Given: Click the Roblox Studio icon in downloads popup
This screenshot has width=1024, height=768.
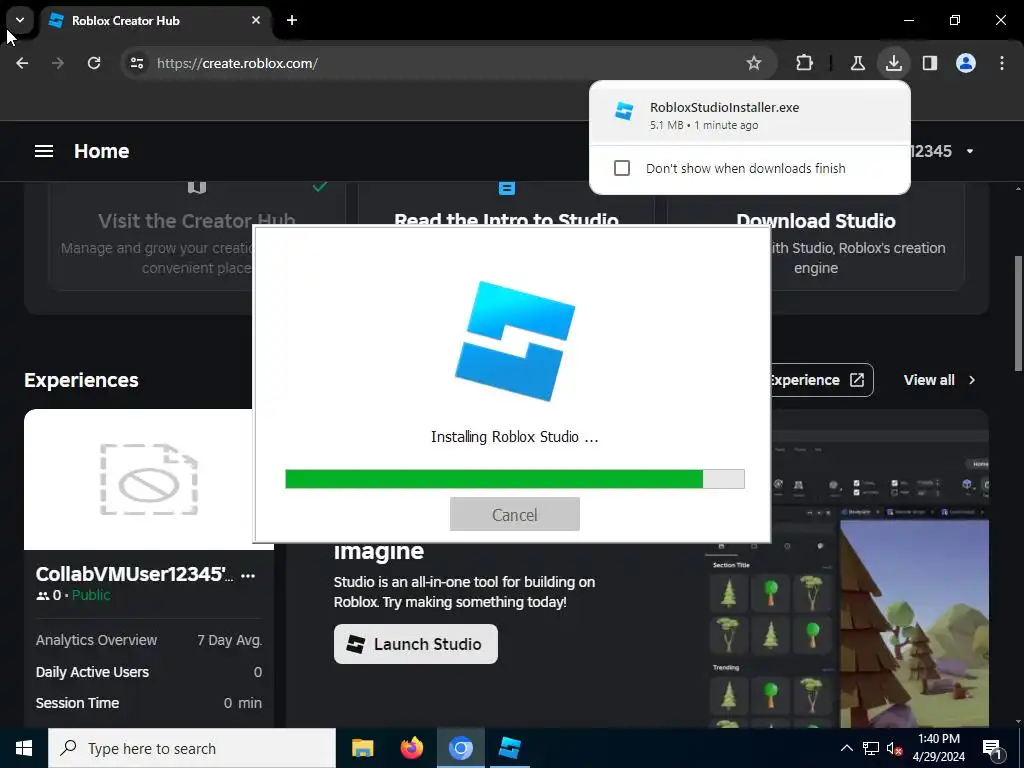Looking at the screenshot, I should pos(624,112).
